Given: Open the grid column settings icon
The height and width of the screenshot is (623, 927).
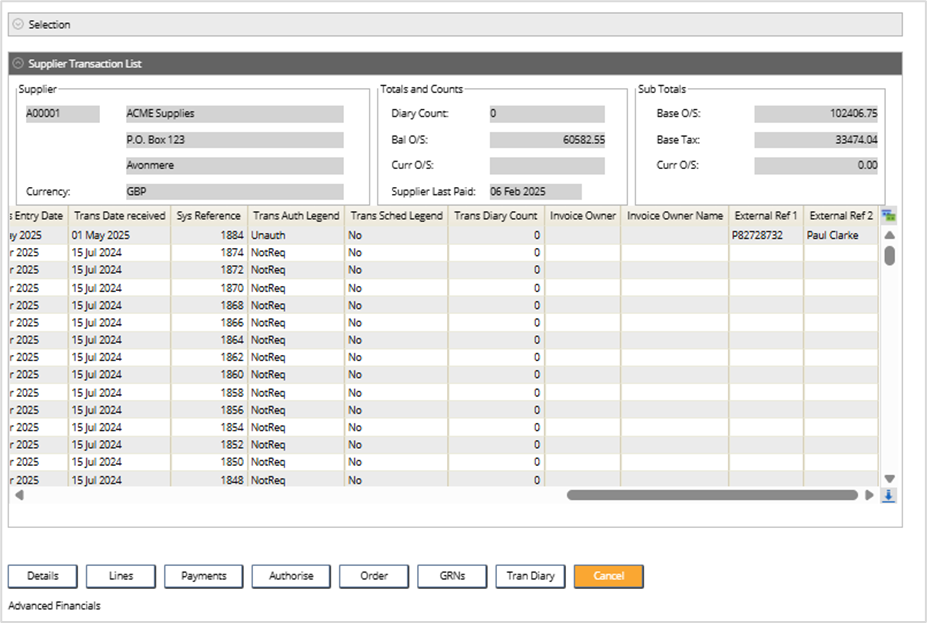Looking at the screenshot, I should pos(889,216).
